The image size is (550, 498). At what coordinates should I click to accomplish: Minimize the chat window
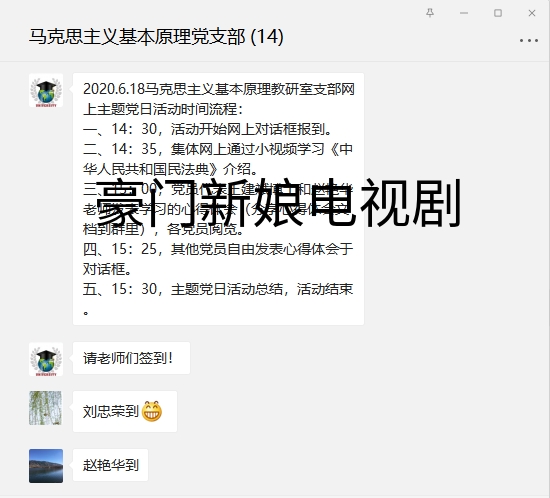click(464, 13)
